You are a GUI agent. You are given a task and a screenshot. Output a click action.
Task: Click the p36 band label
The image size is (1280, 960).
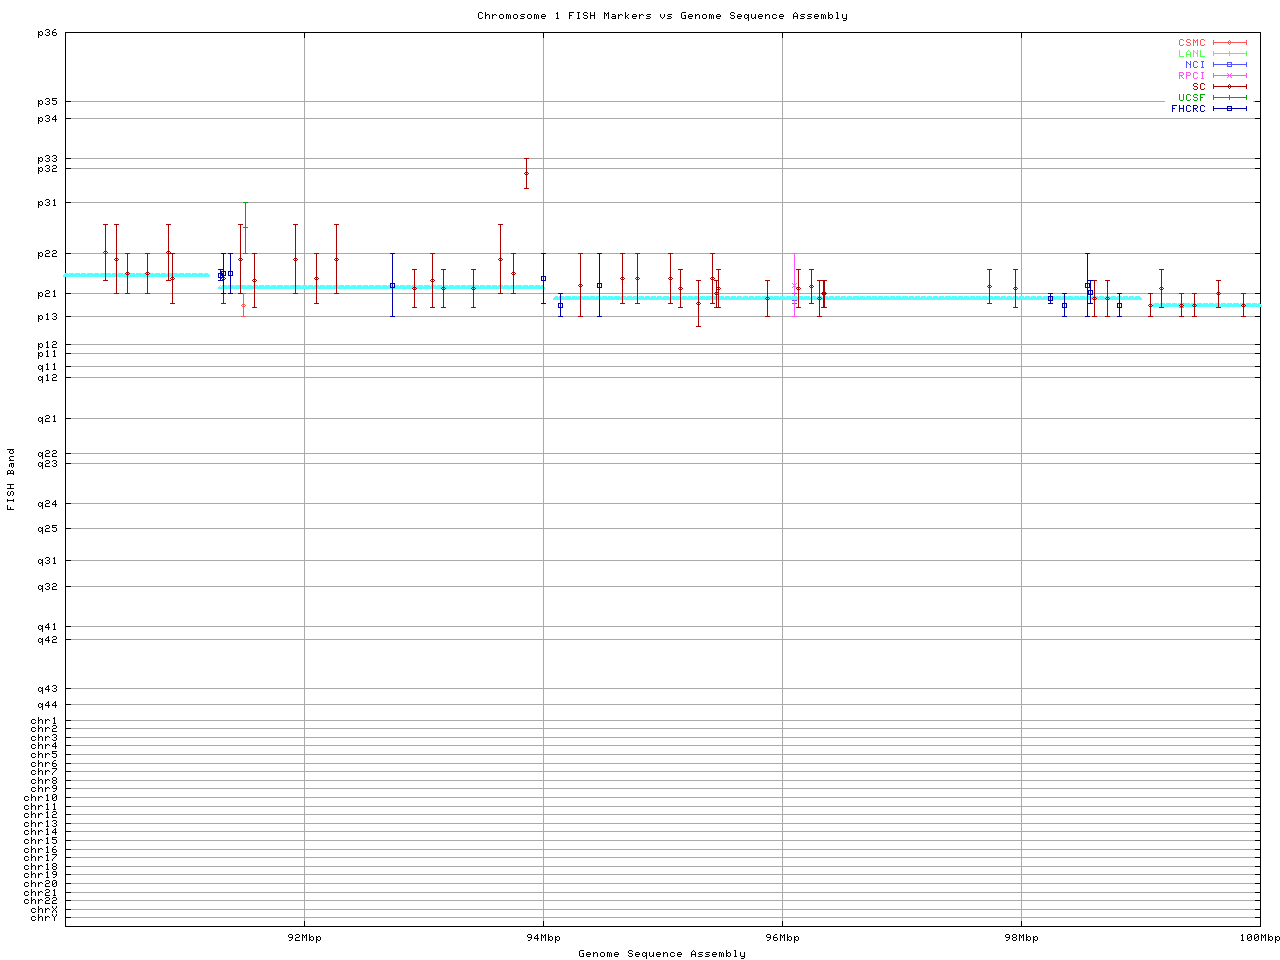(x=47, y=33)
